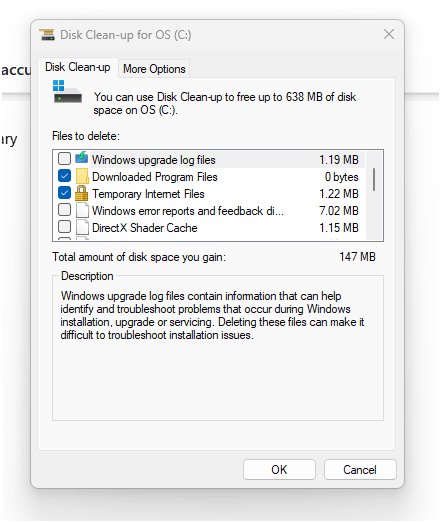Click the Cancel button

[x=360, y=470]
